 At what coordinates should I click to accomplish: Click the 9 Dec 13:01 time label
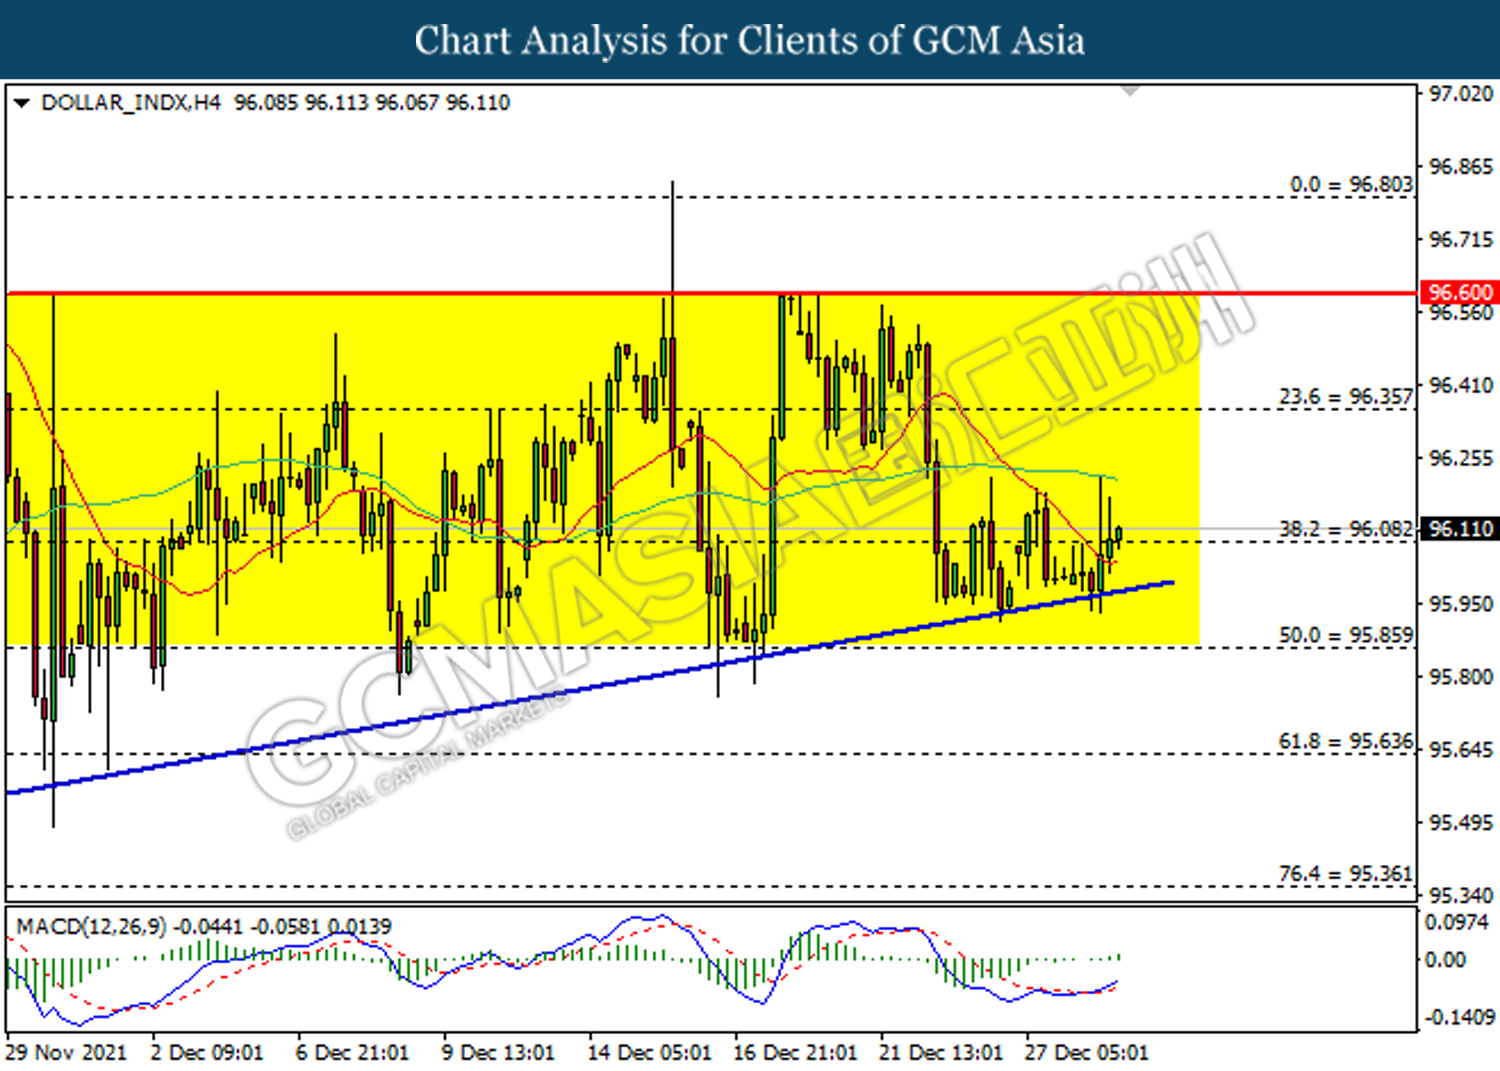click(498, 1052)
